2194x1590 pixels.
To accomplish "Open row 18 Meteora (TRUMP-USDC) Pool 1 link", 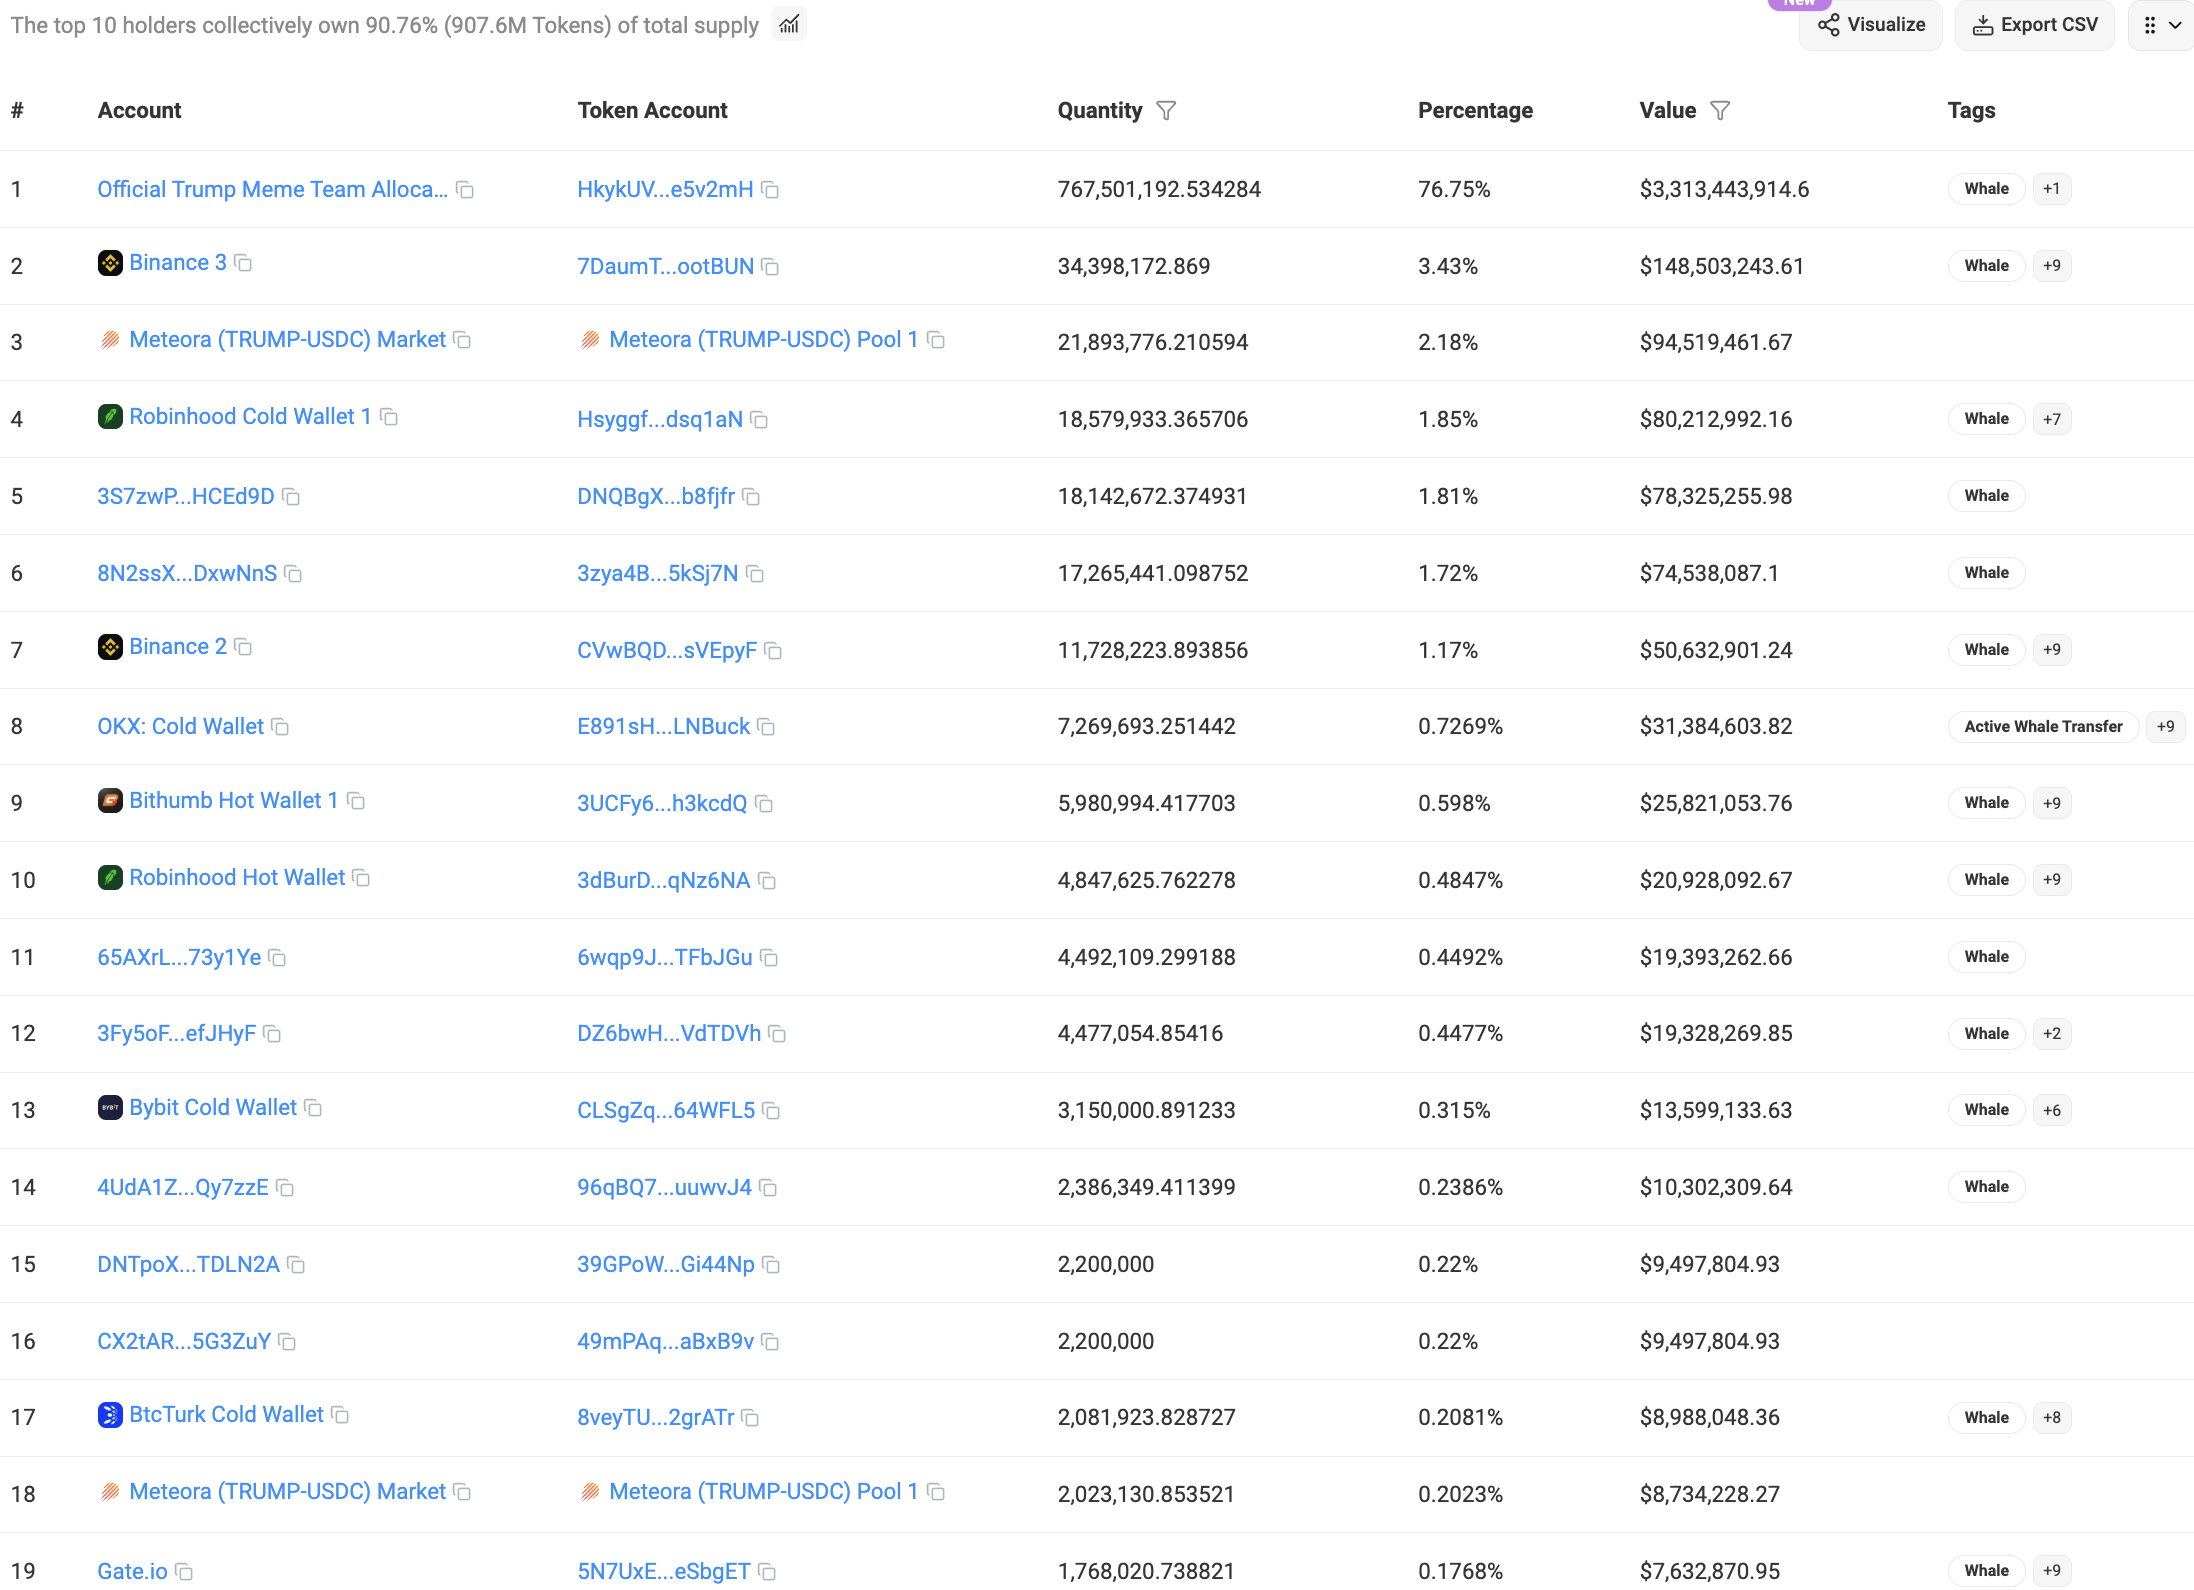I will [x=763, y=1492].
